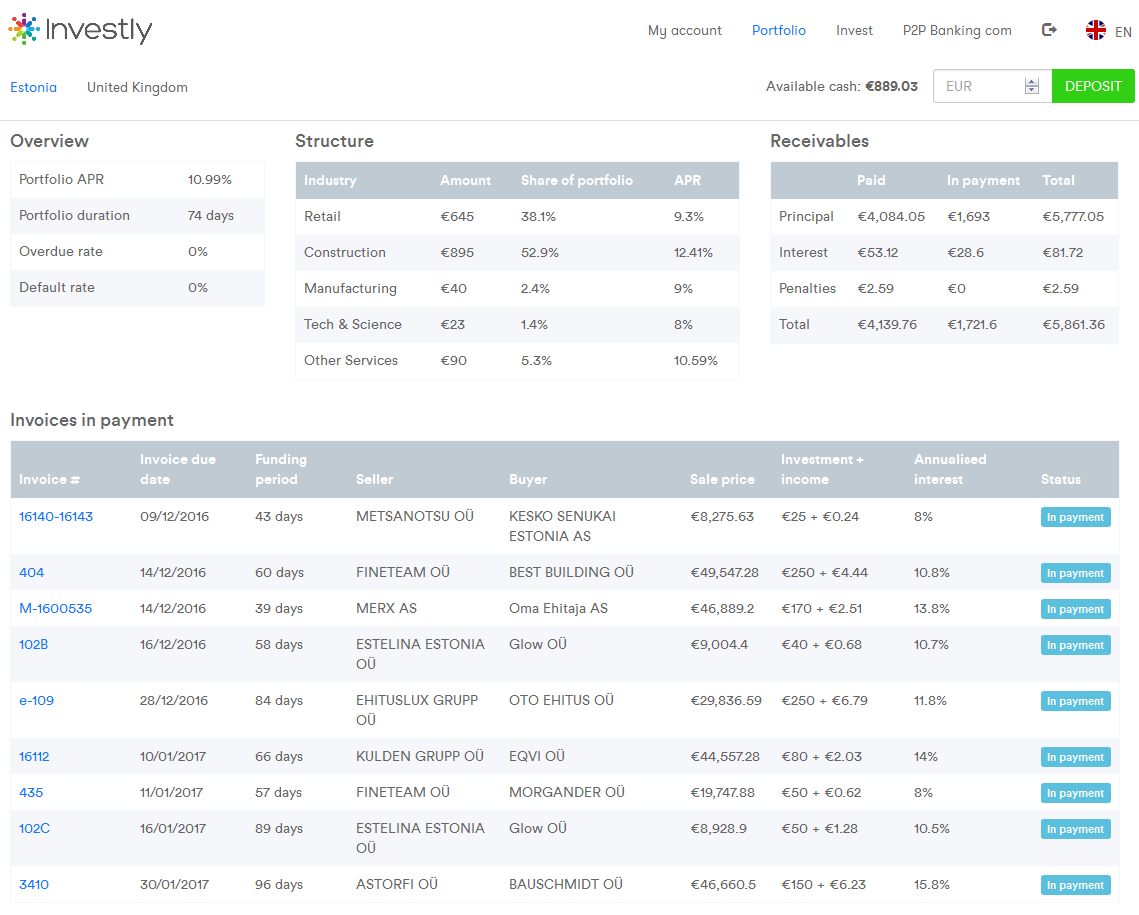Open My account menu item

pyautogui.click(x=684, y=30)
